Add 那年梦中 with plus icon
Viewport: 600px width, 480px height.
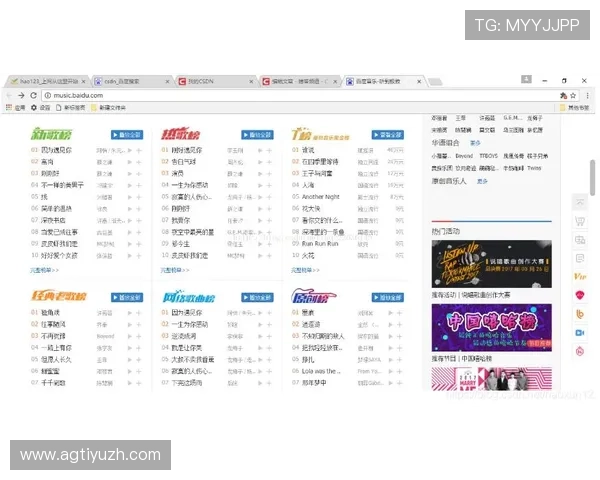click(x=399, y=383)
